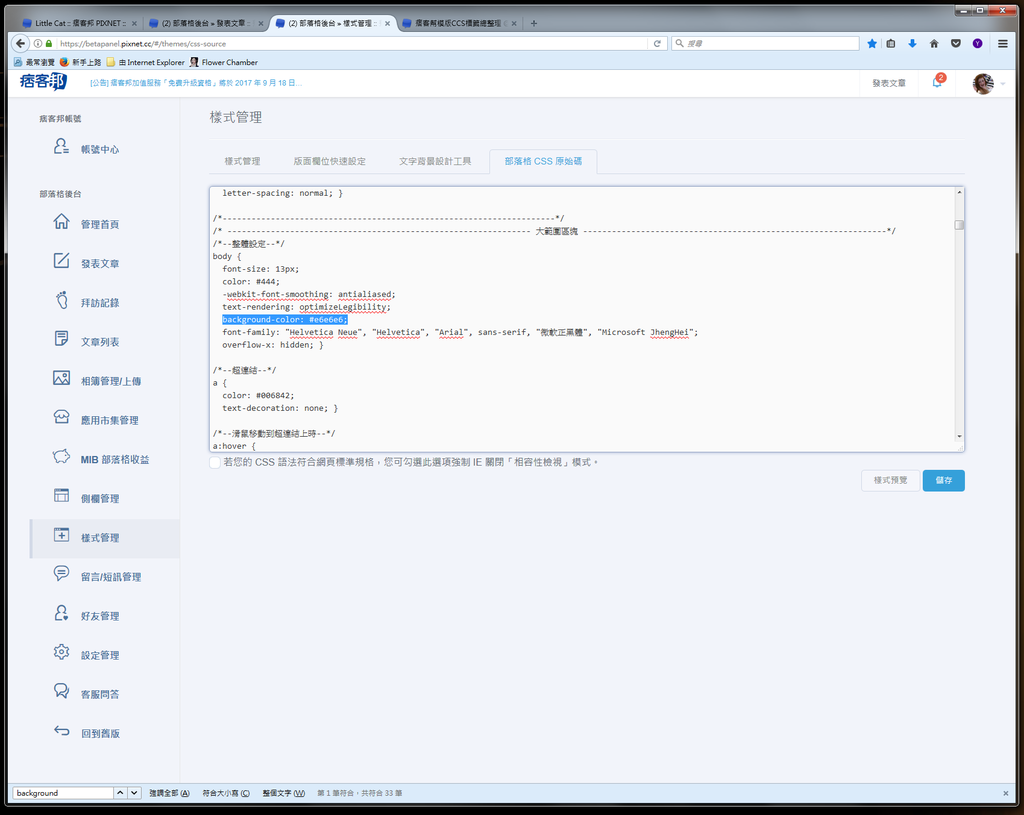
Task: Click the site identity lock icon
Action: click(x=48, y=44)
